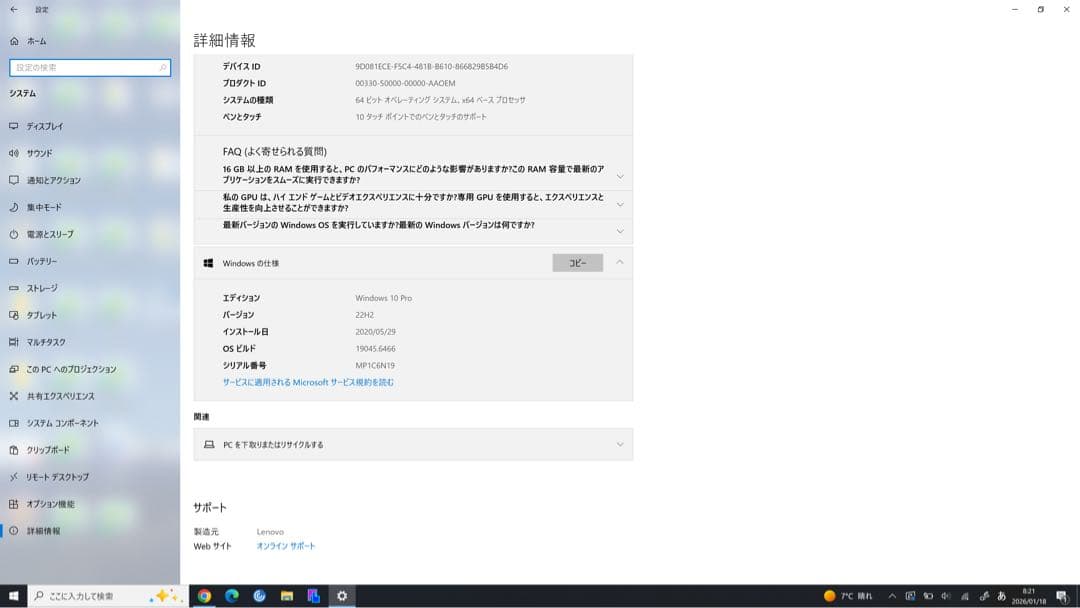Open Microsoft Edge from the taskbar
This screenshot has height=608, width=1080.
pos(232,595)
